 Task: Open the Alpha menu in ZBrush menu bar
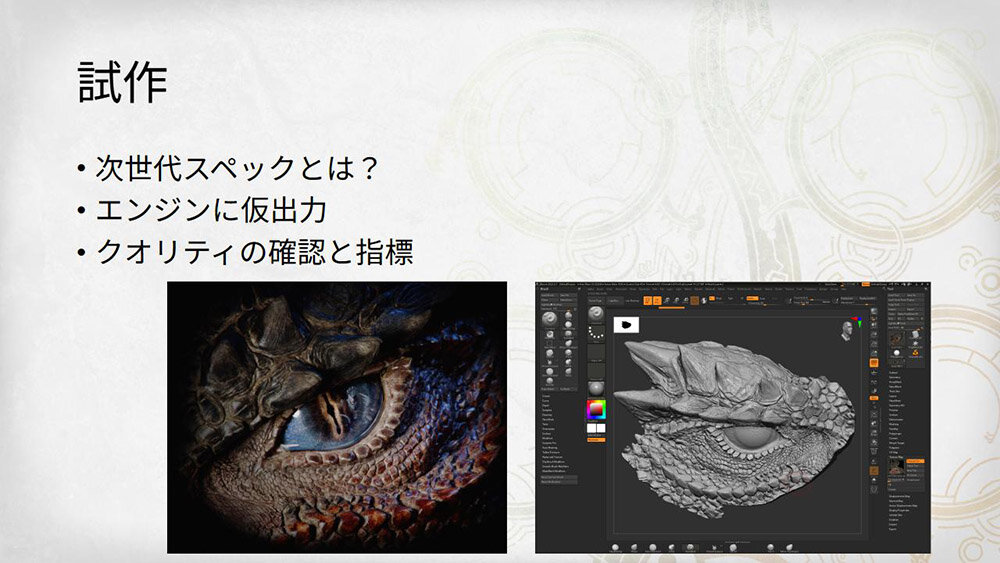(591, 289)
